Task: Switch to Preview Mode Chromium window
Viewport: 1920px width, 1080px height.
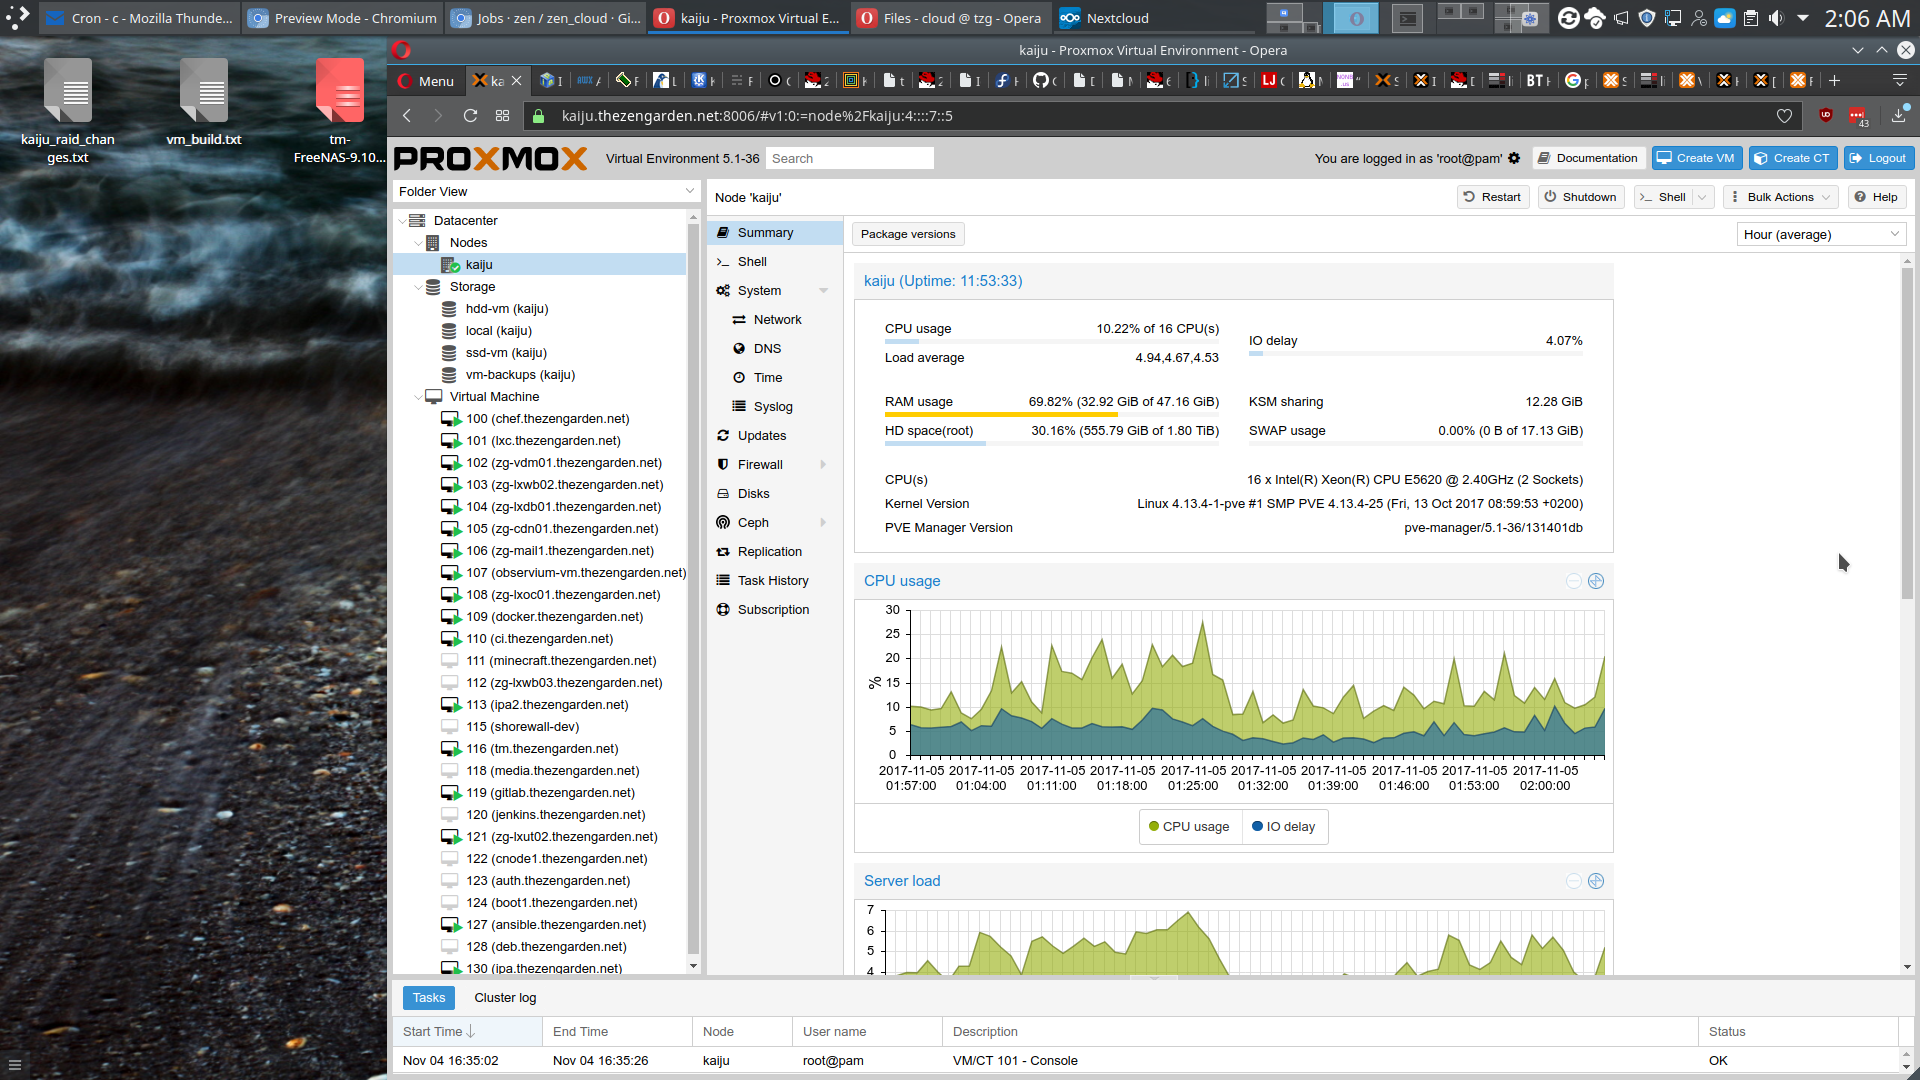Action: (344, 18)
